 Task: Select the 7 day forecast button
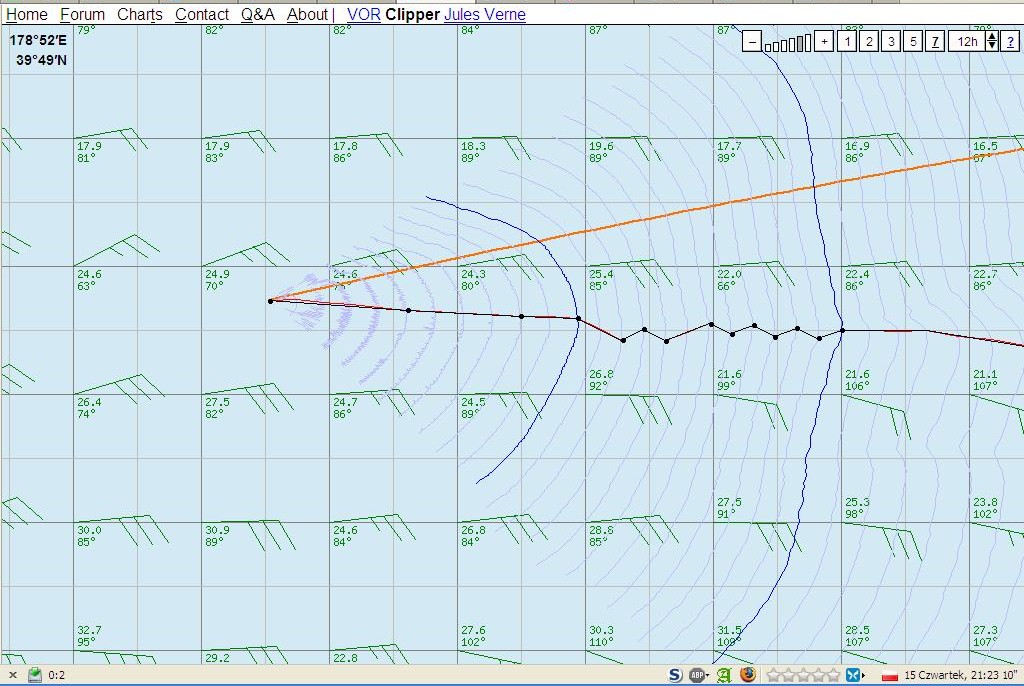(x=935, y=41)
